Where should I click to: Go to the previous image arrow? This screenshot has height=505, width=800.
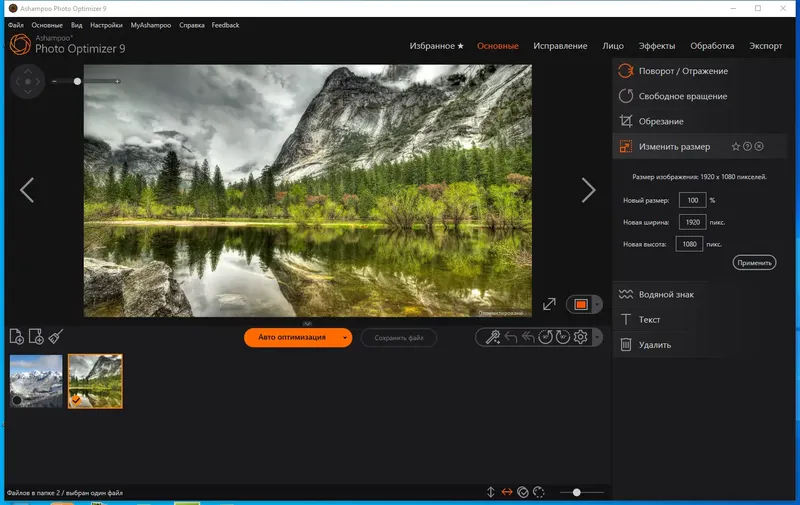(x=27, y=190)
